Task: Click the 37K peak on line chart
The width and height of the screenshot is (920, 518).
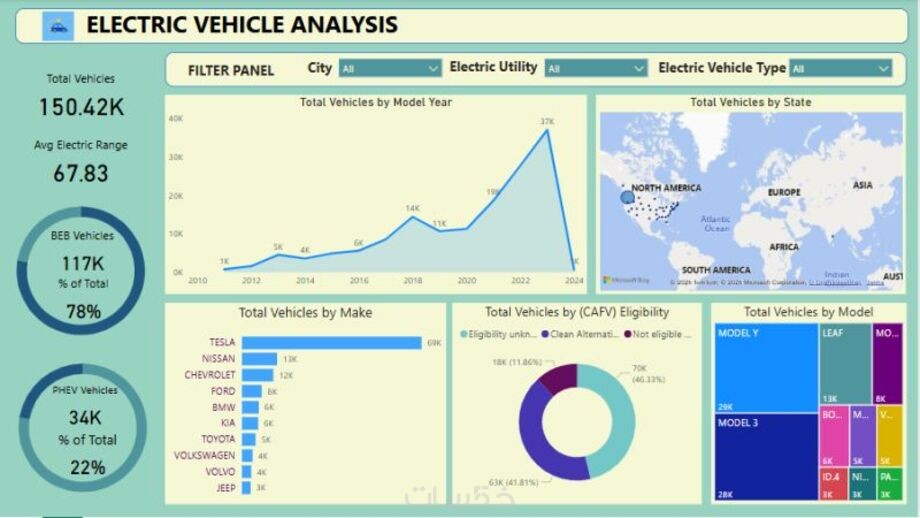Action: (547, 130)
